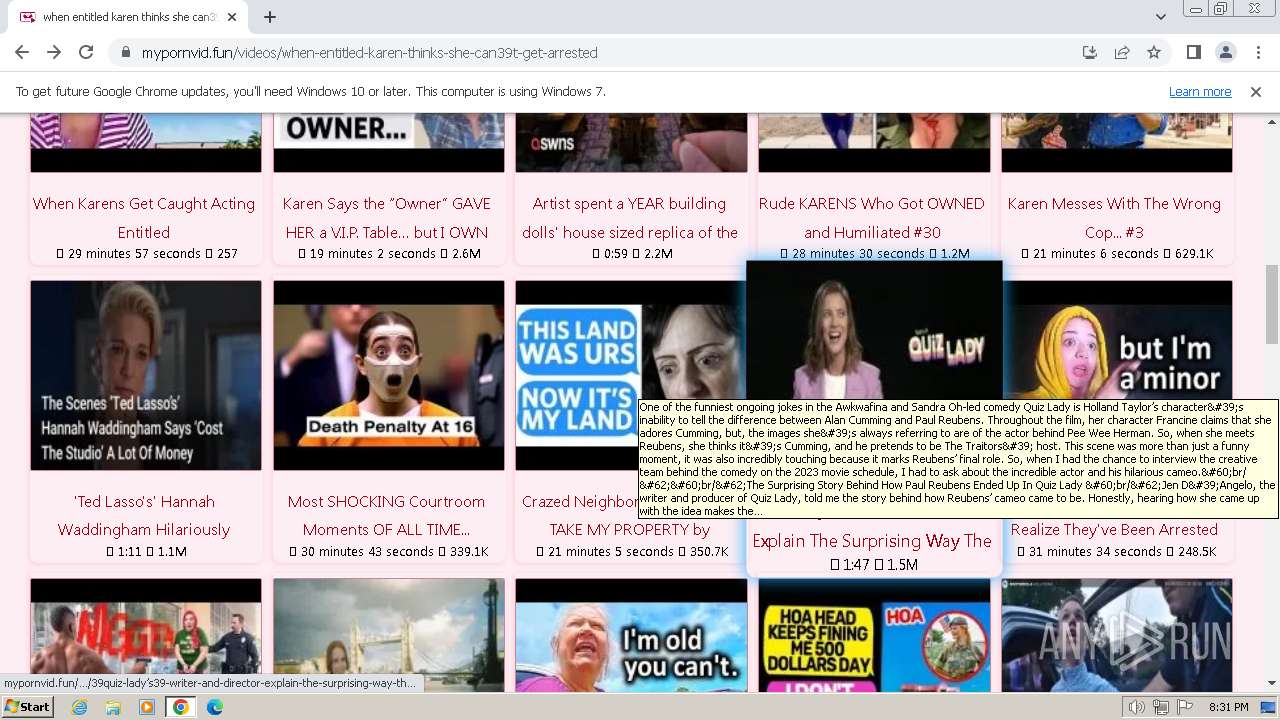Viewport: 1280px width, 720px height.
Task: Open 'Explain The Surprising Way The' title
Action: pos(872,541)
